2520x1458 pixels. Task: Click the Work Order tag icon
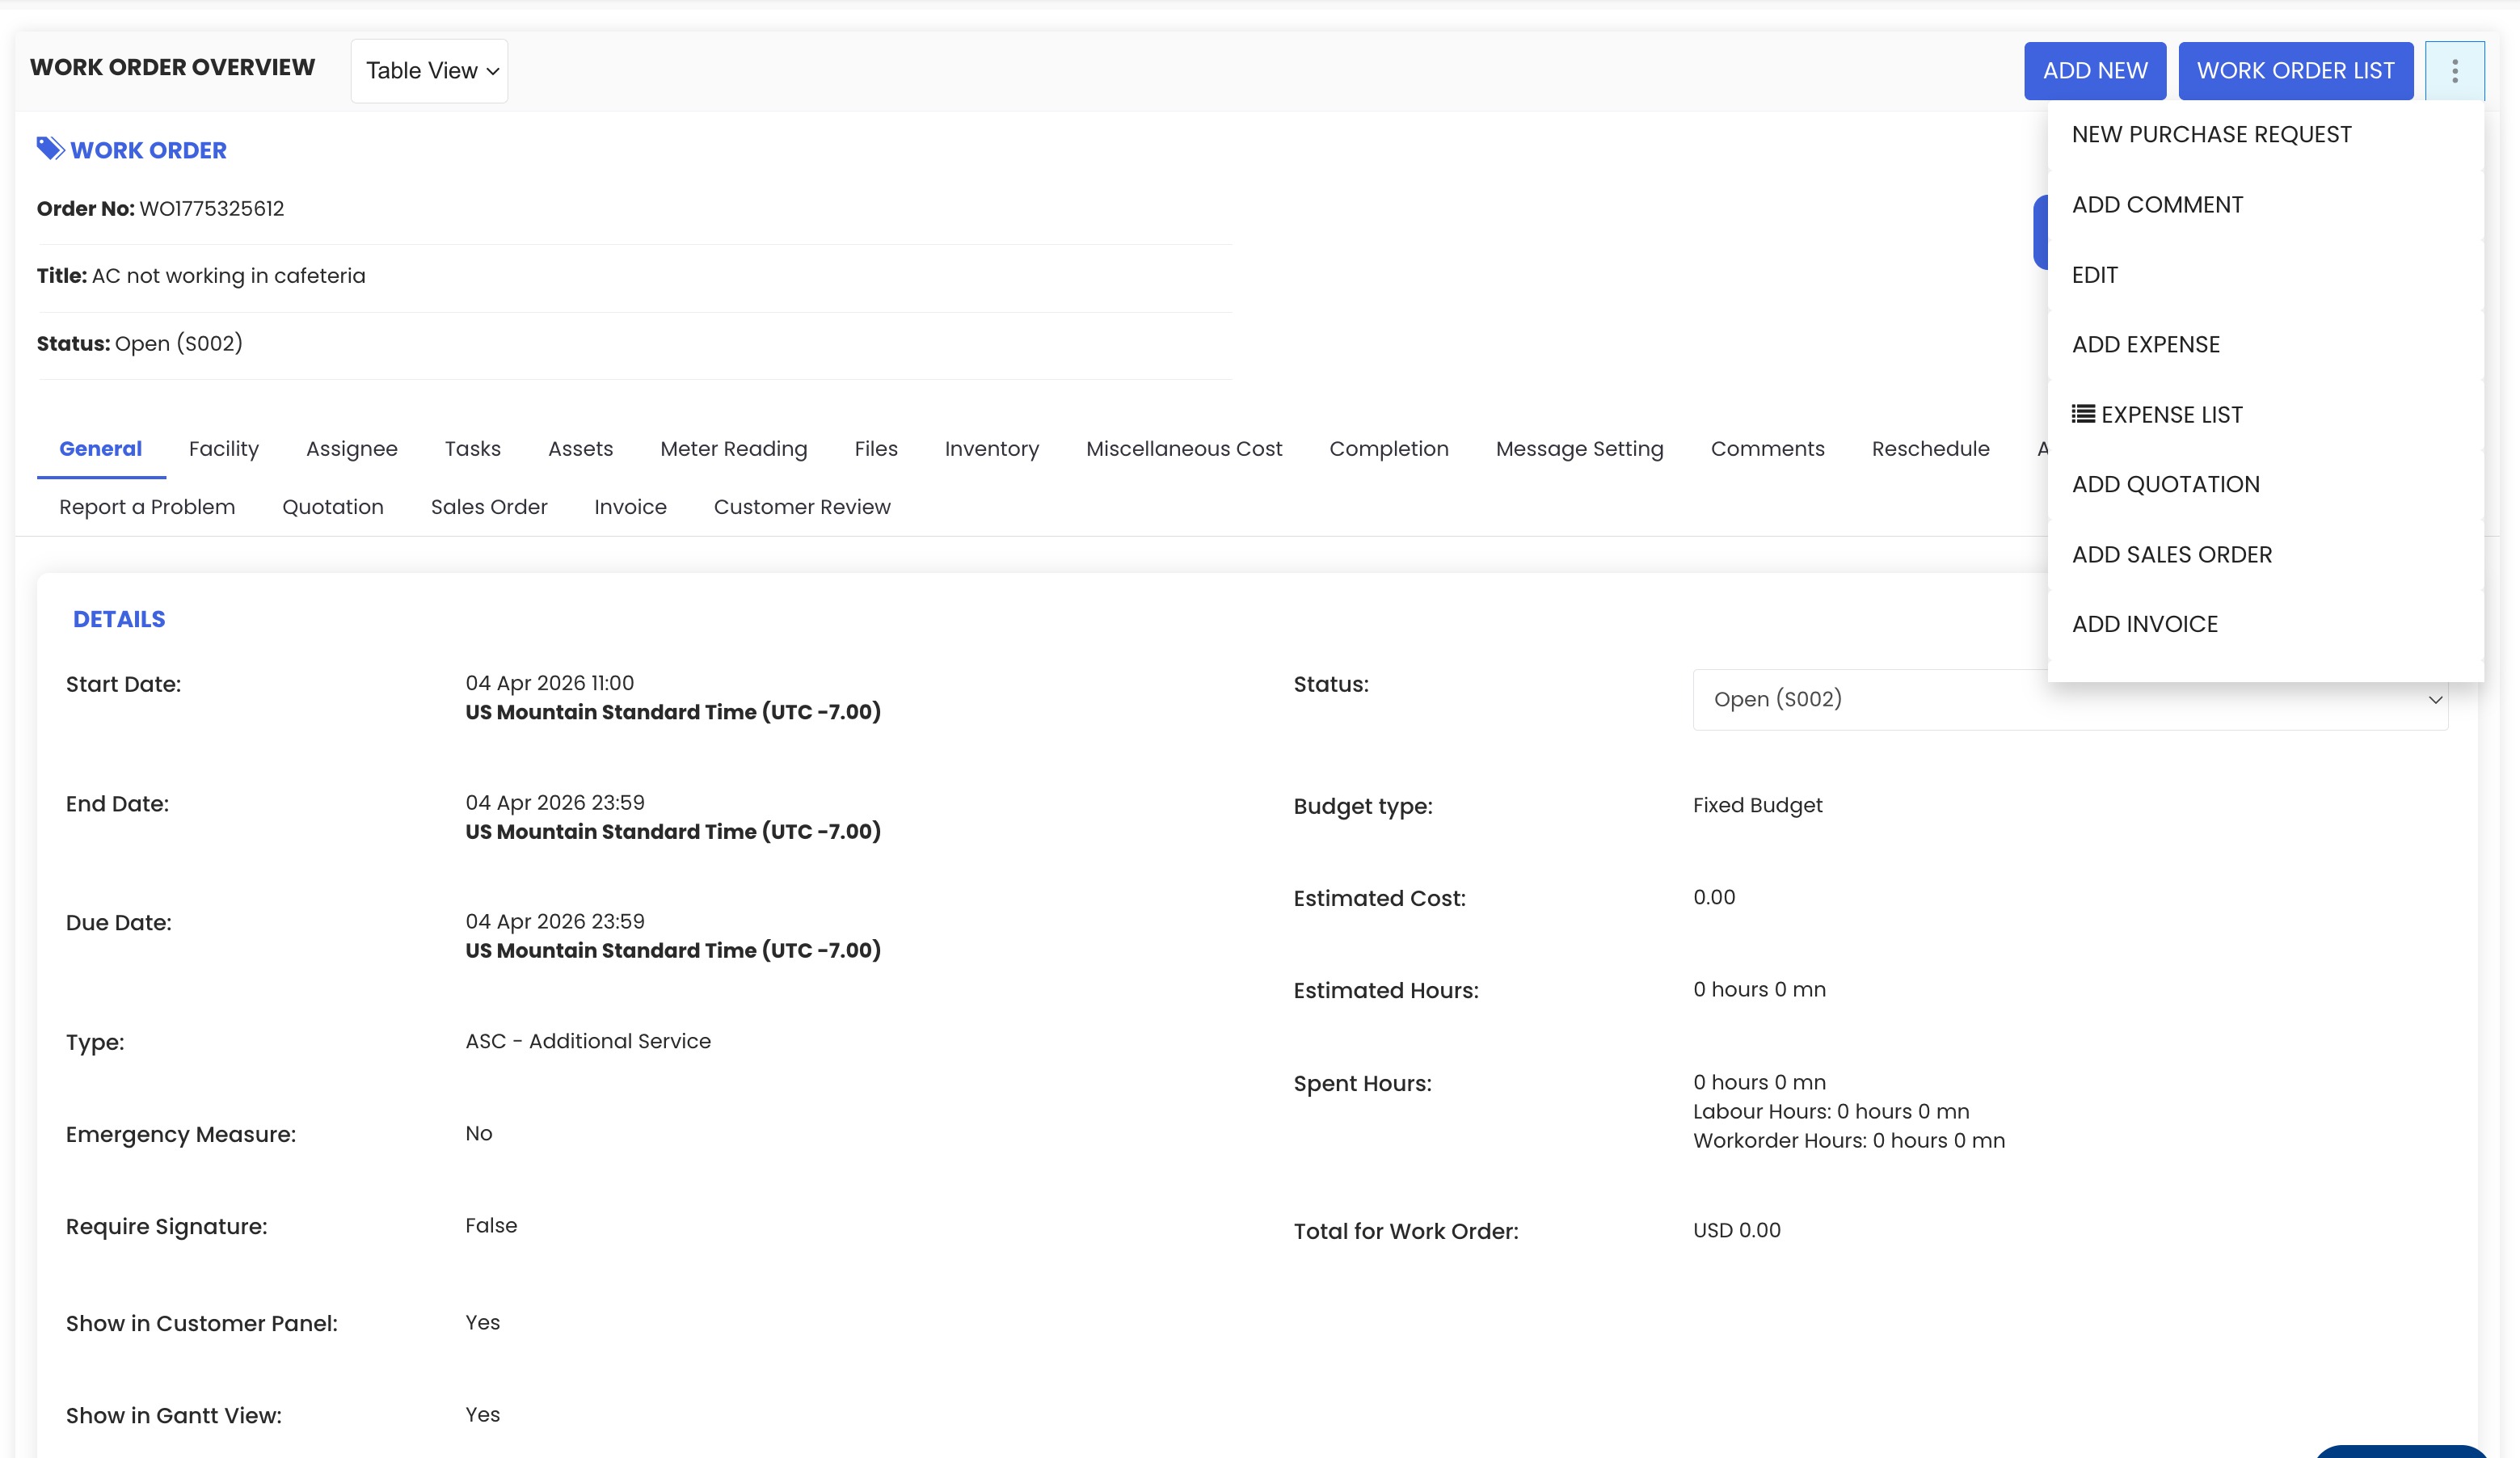pos(50,149)
